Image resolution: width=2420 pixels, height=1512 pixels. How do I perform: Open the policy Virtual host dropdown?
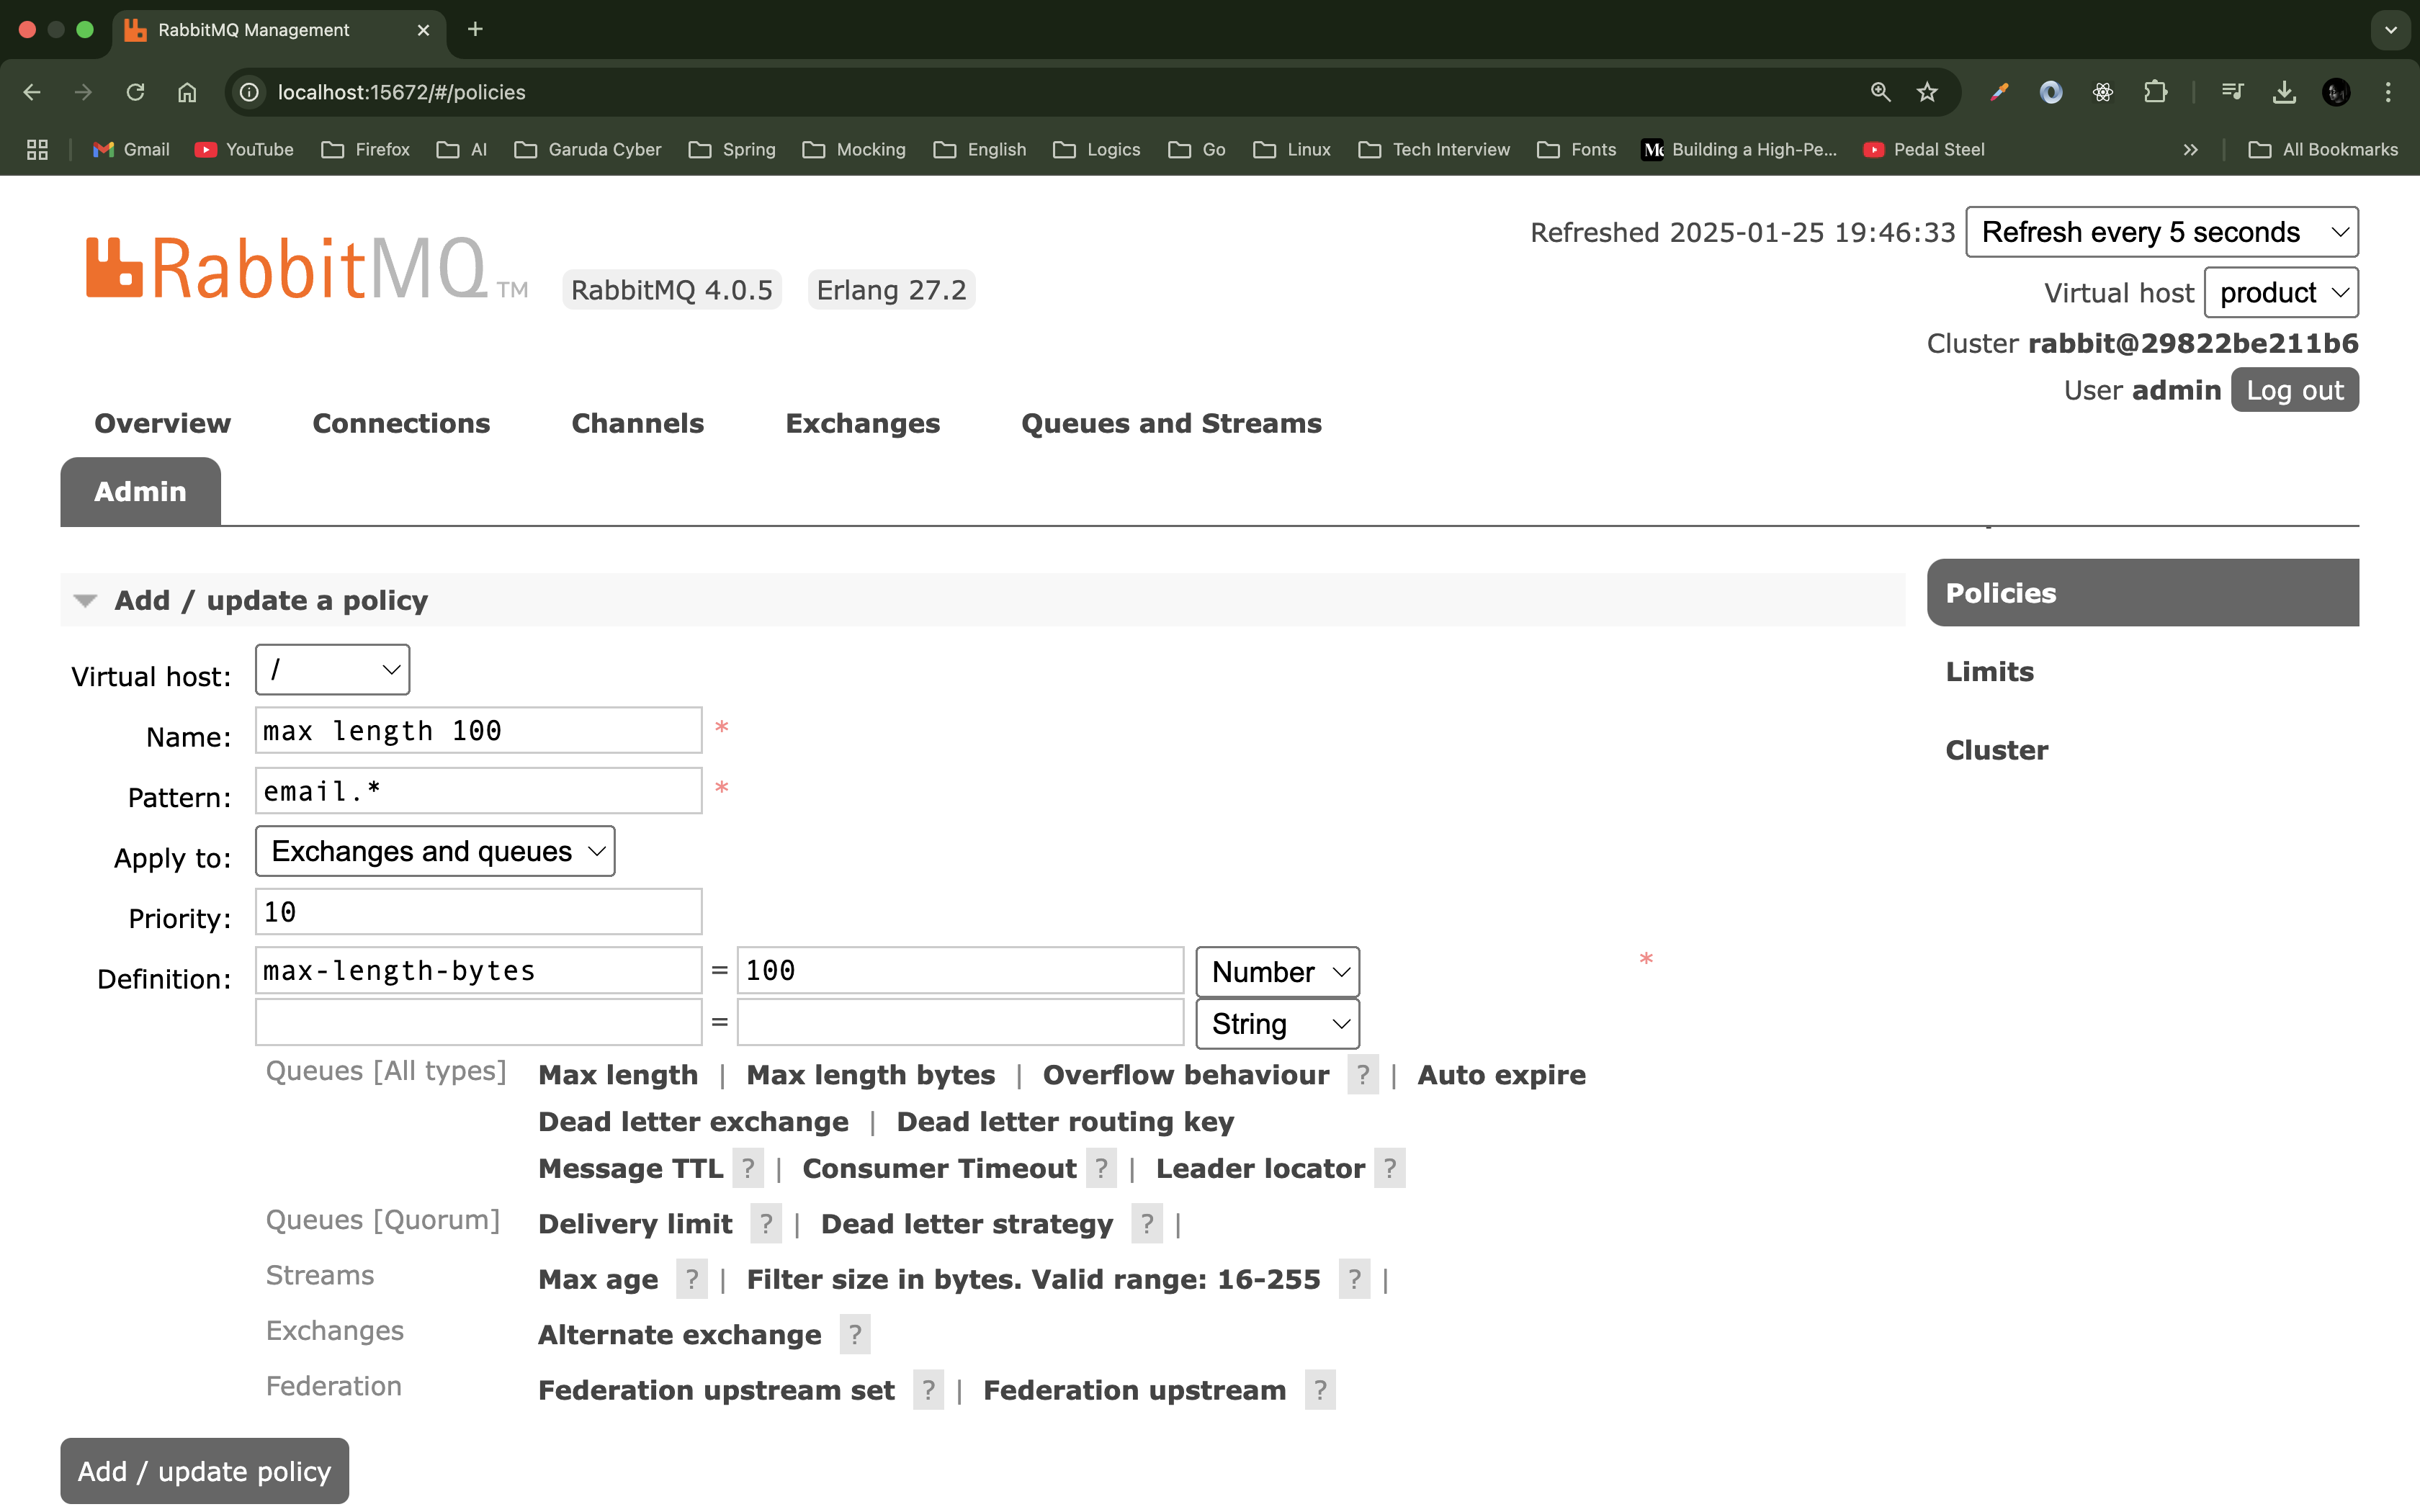[x=333, y=669]
